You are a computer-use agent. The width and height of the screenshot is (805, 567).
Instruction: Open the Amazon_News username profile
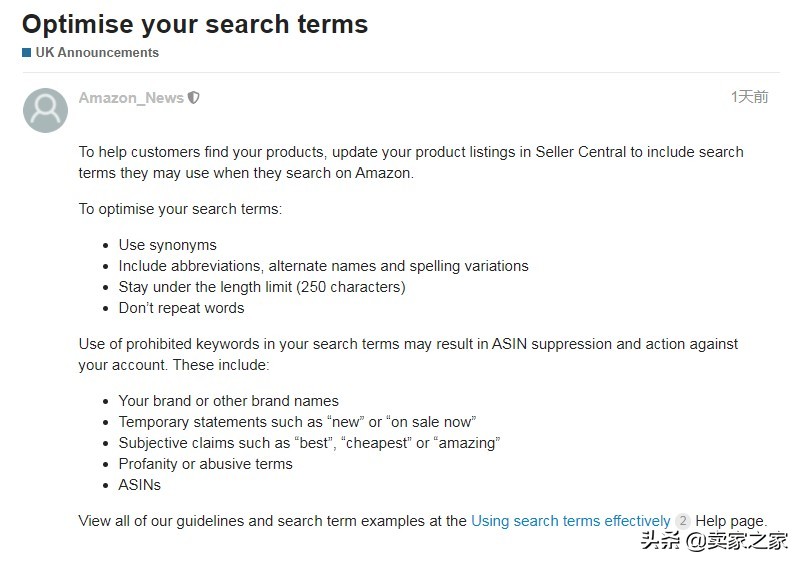click(x=131, y=98)
